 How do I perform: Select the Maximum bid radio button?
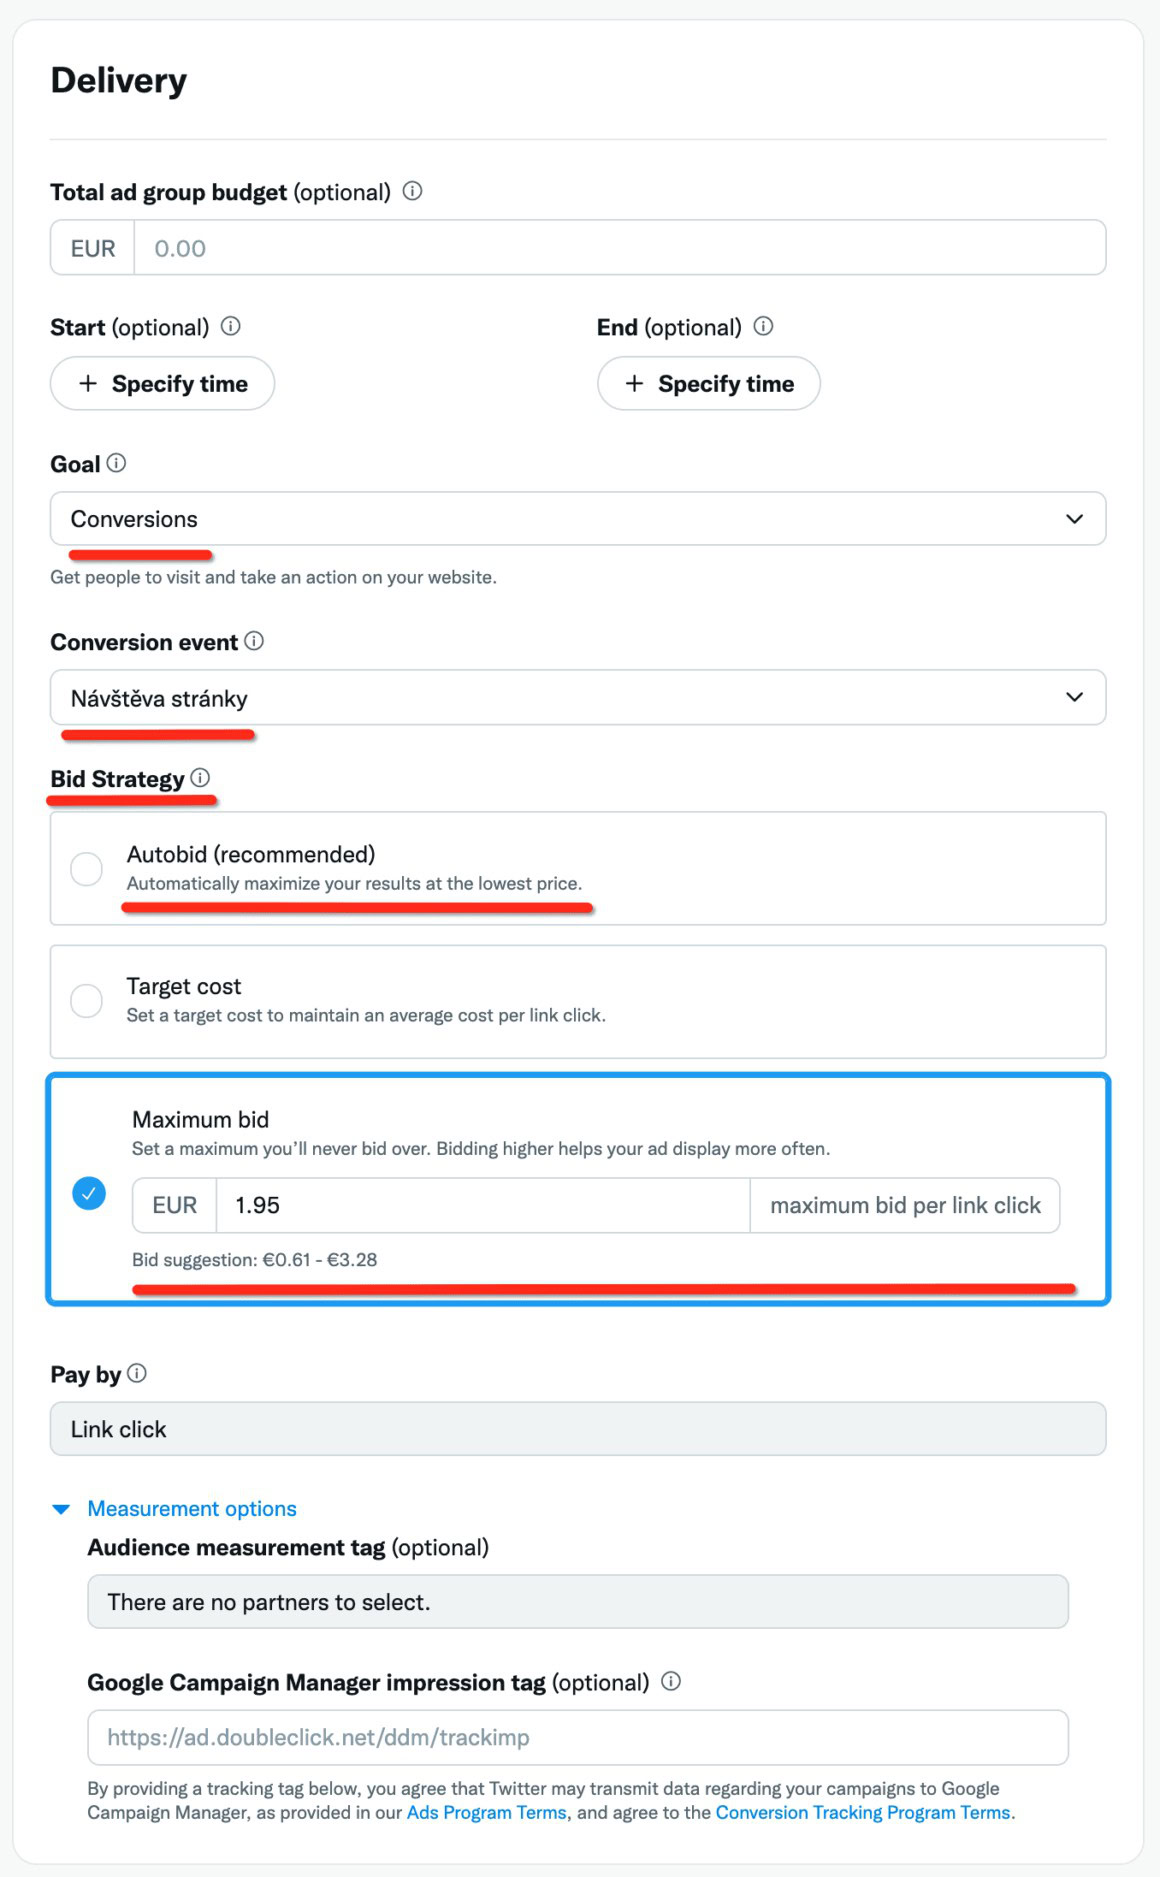[88, 1193]
